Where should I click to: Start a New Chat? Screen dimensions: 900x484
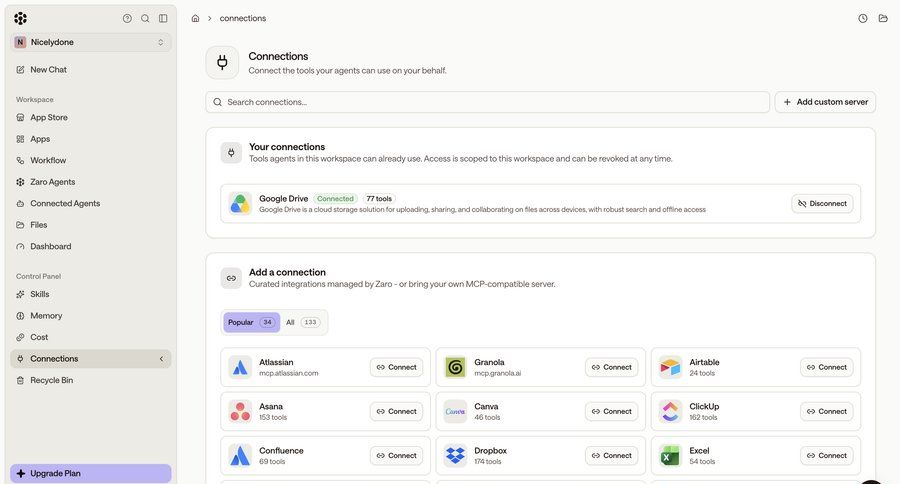(x=91, y=69)
